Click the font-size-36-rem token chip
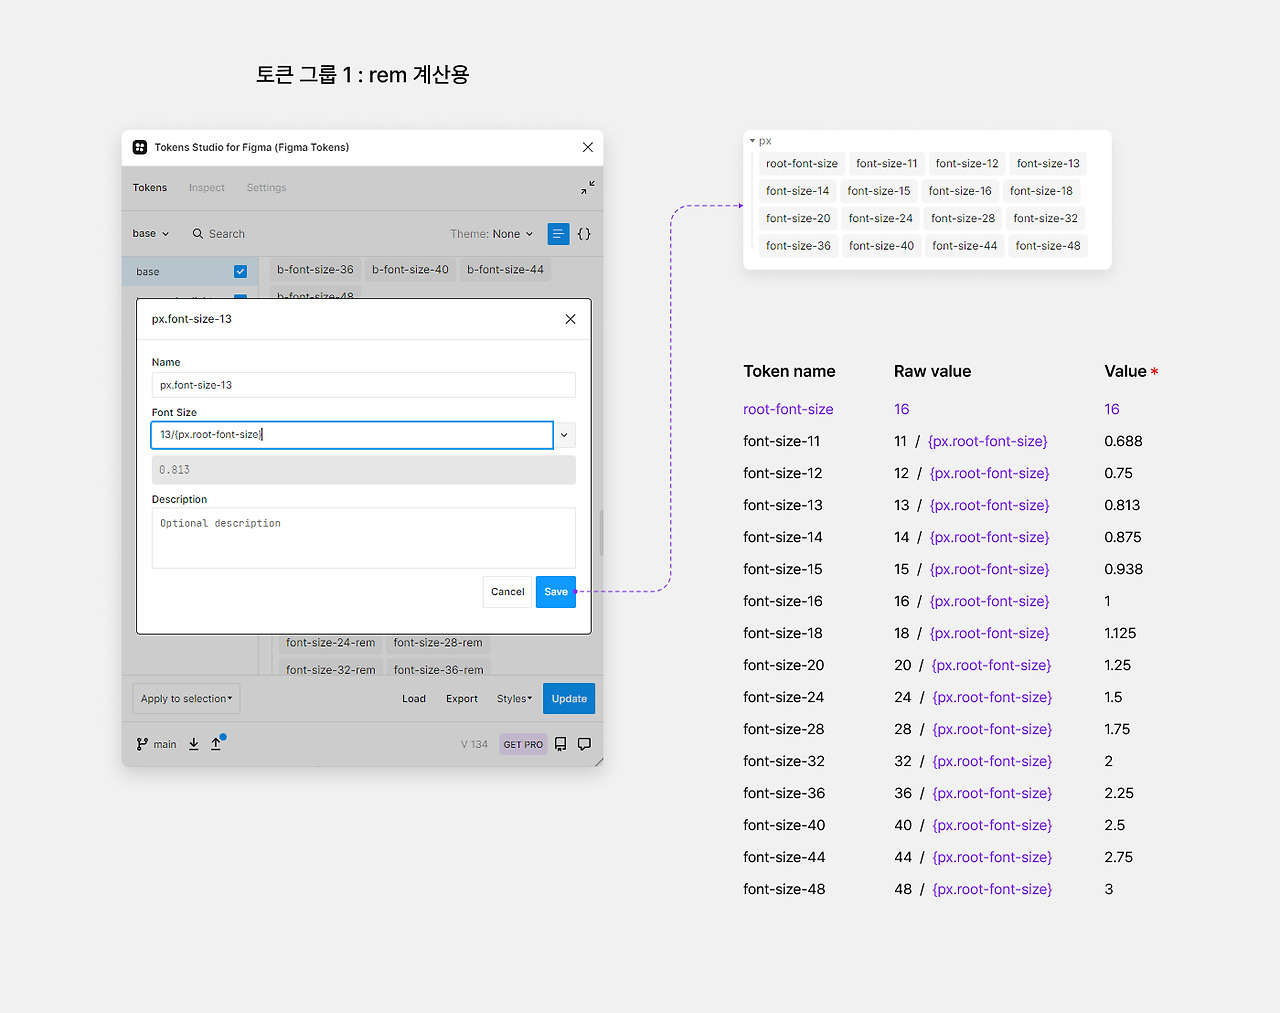The height and width of the screenshot is (1013, 1280). pos(438,670)
